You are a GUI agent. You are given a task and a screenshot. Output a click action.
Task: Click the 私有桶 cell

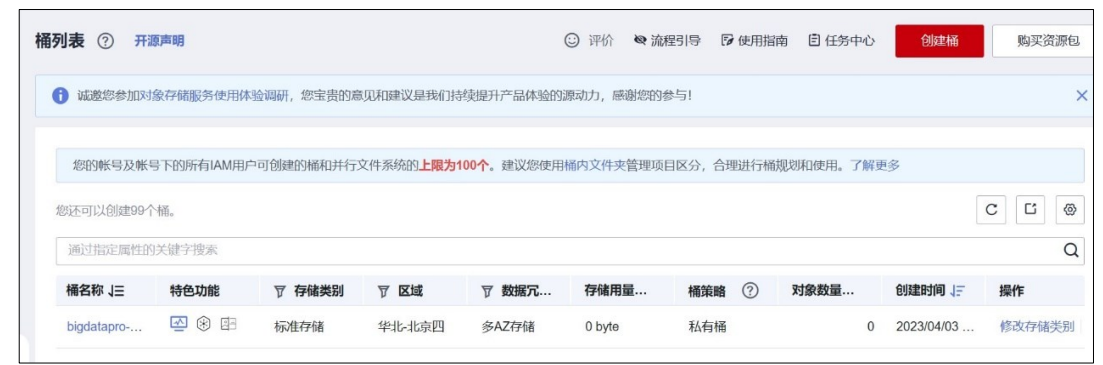click(x=706, y=326)
